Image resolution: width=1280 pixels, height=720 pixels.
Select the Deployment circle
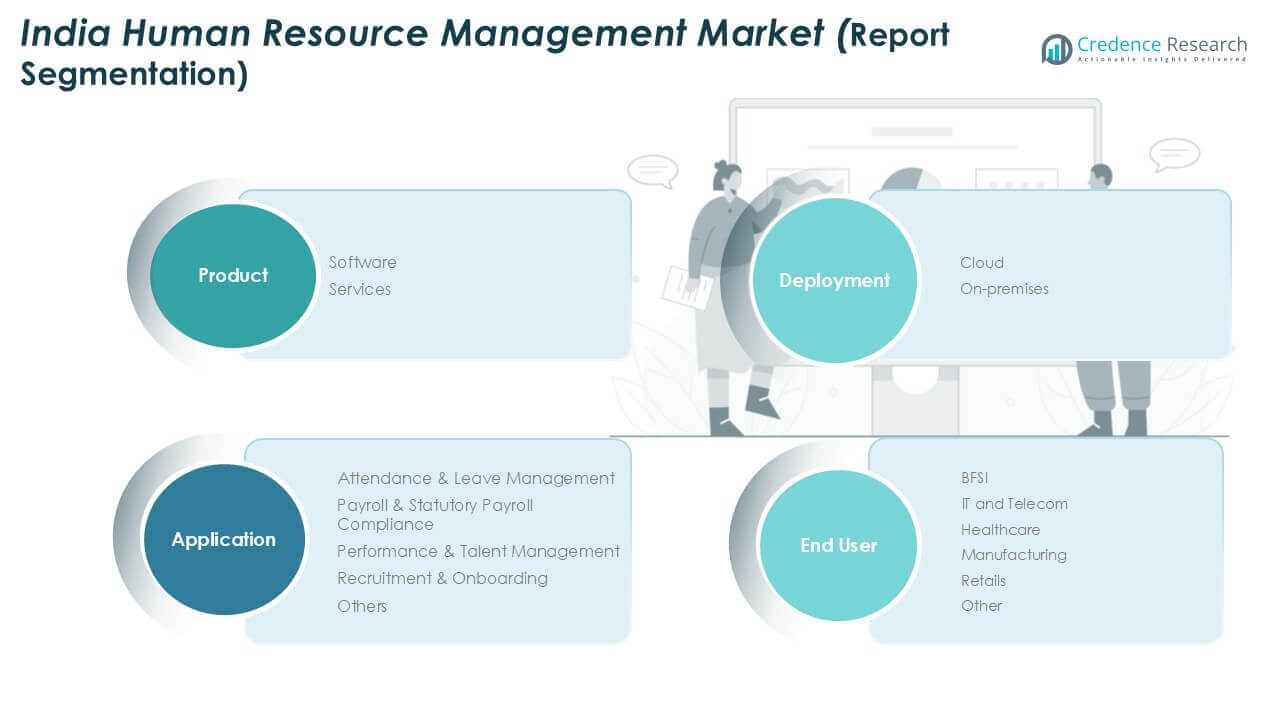(834, 281)
